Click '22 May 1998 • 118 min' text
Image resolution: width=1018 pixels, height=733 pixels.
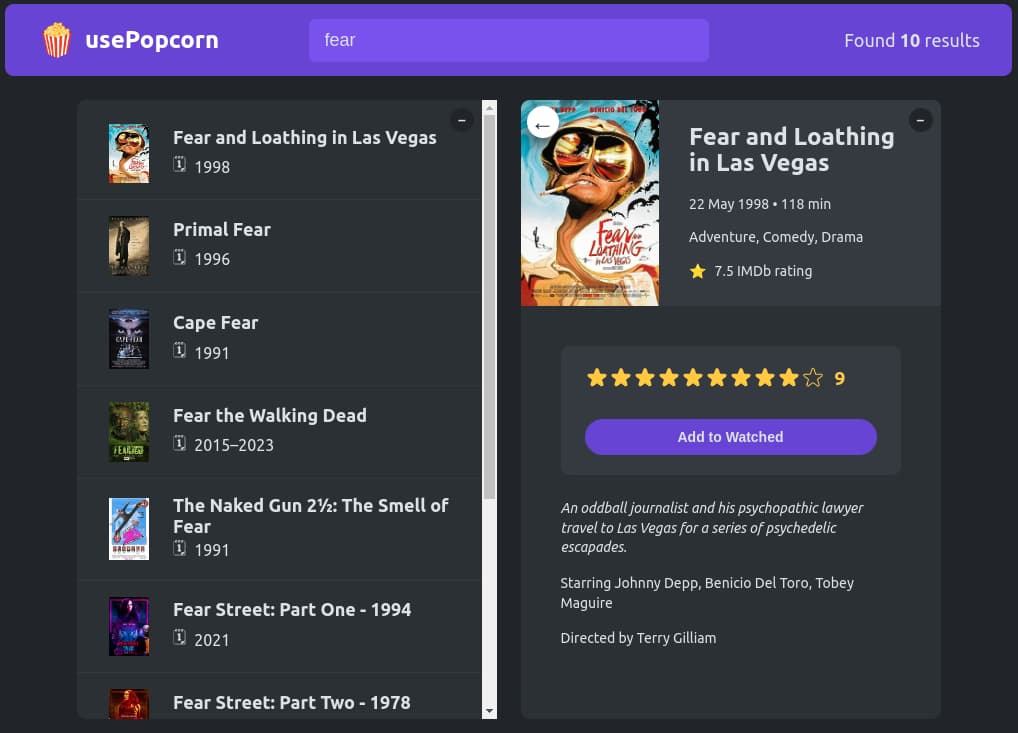(760, 204)
